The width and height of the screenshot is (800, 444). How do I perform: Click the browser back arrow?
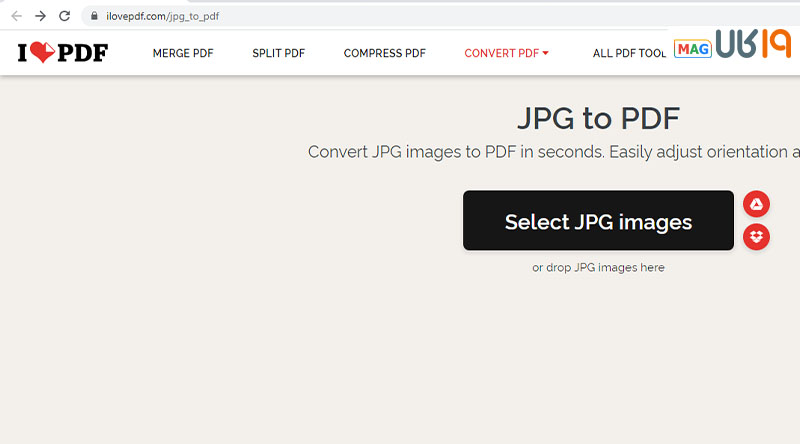click(16, 16)
